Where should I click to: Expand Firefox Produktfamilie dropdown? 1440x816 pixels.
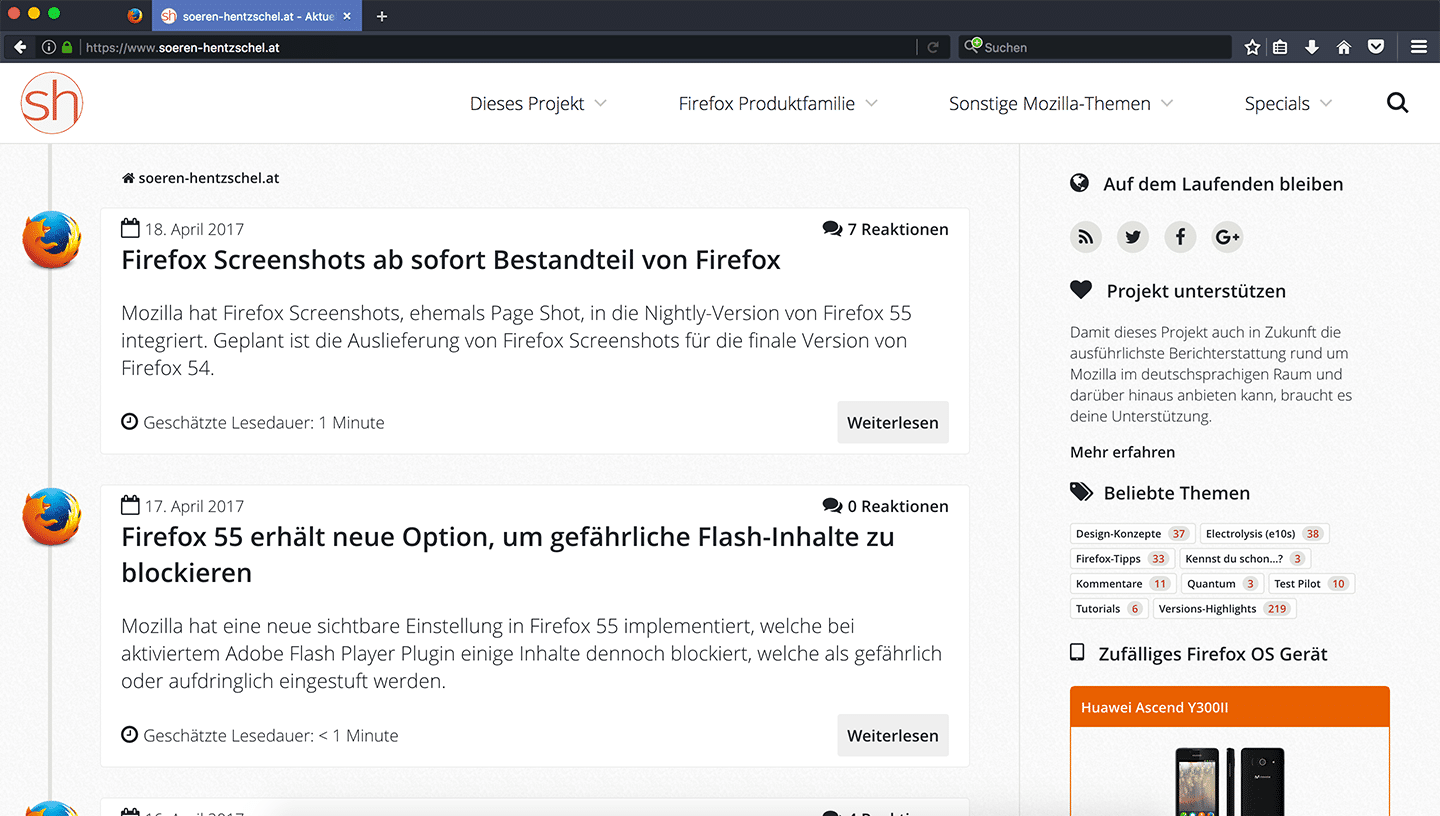(777, 103)
